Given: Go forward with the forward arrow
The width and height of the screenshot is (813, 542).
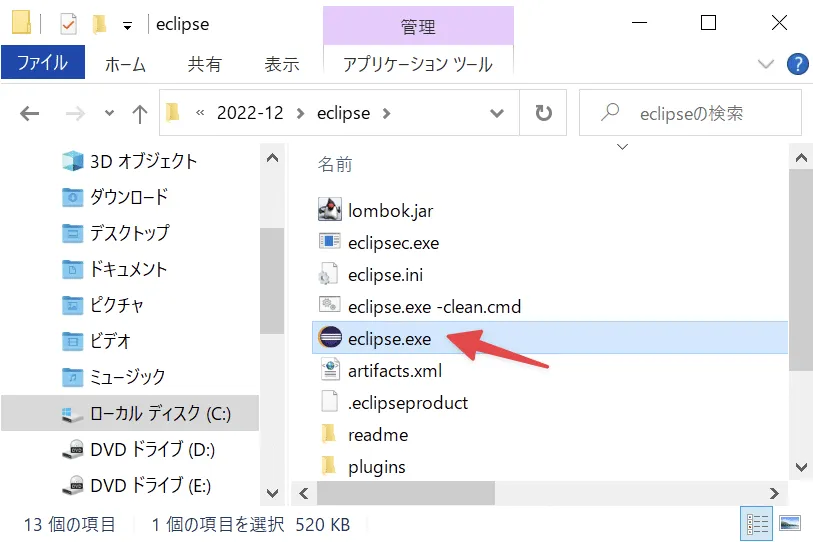Looking at the screenshot, I should point(75,113).
